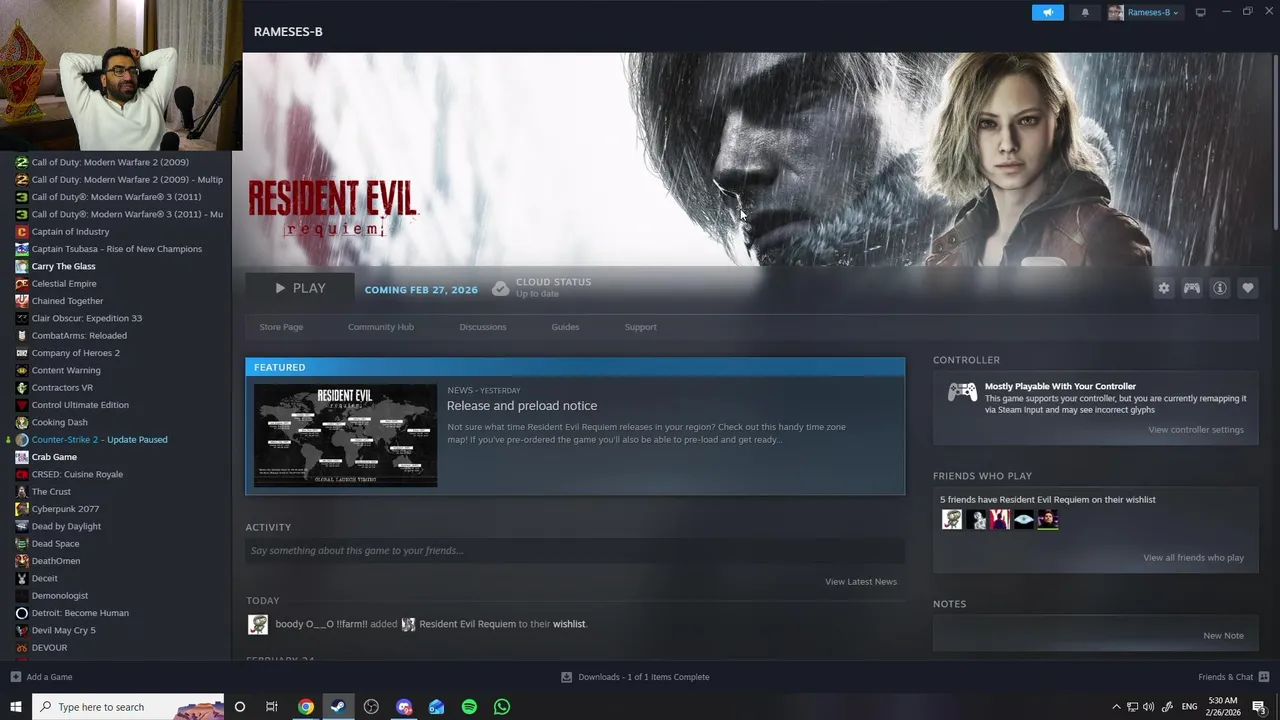Open the notifications bell
This screenshot has width=1280, height=720.
[x=1085, y=12]
